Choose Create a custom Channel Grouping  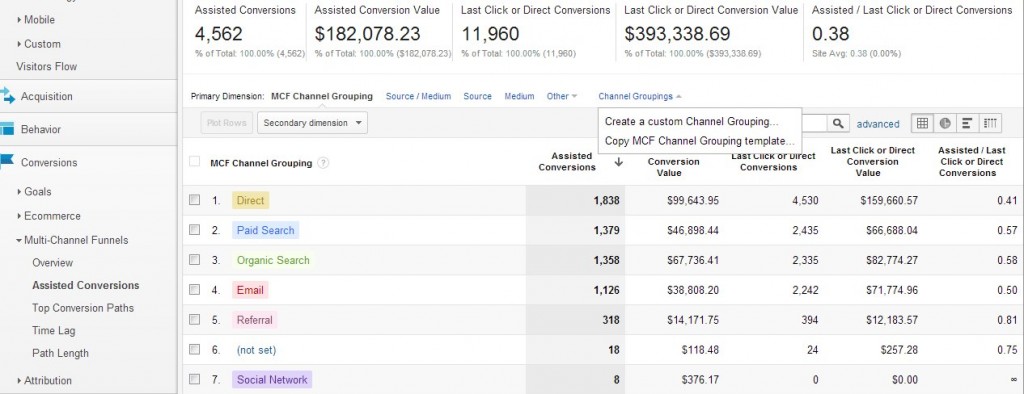(692, 122)
